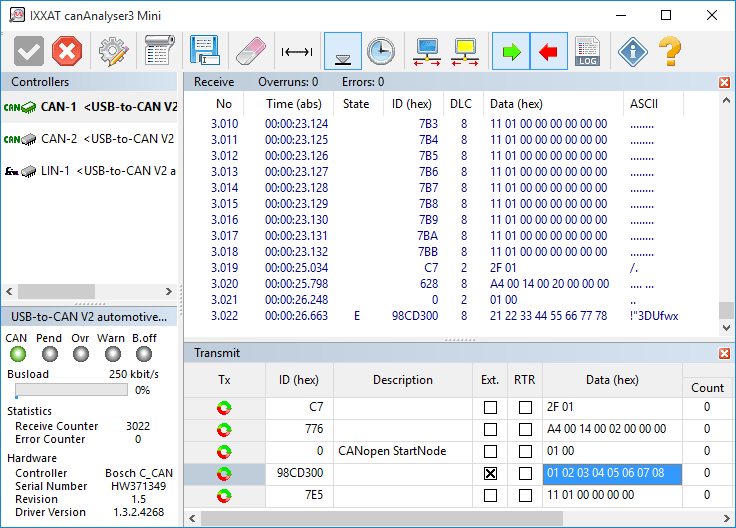Click the Count column header in Transmit
Viewport: 736px width, 528px height.
[x=707, y=388]
